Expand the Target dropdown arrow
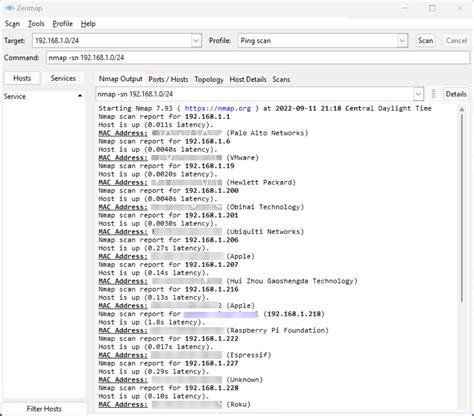Image resolution: width=474 pixels, height=416 pixels. pyautogui.click(x=196, y=41)
